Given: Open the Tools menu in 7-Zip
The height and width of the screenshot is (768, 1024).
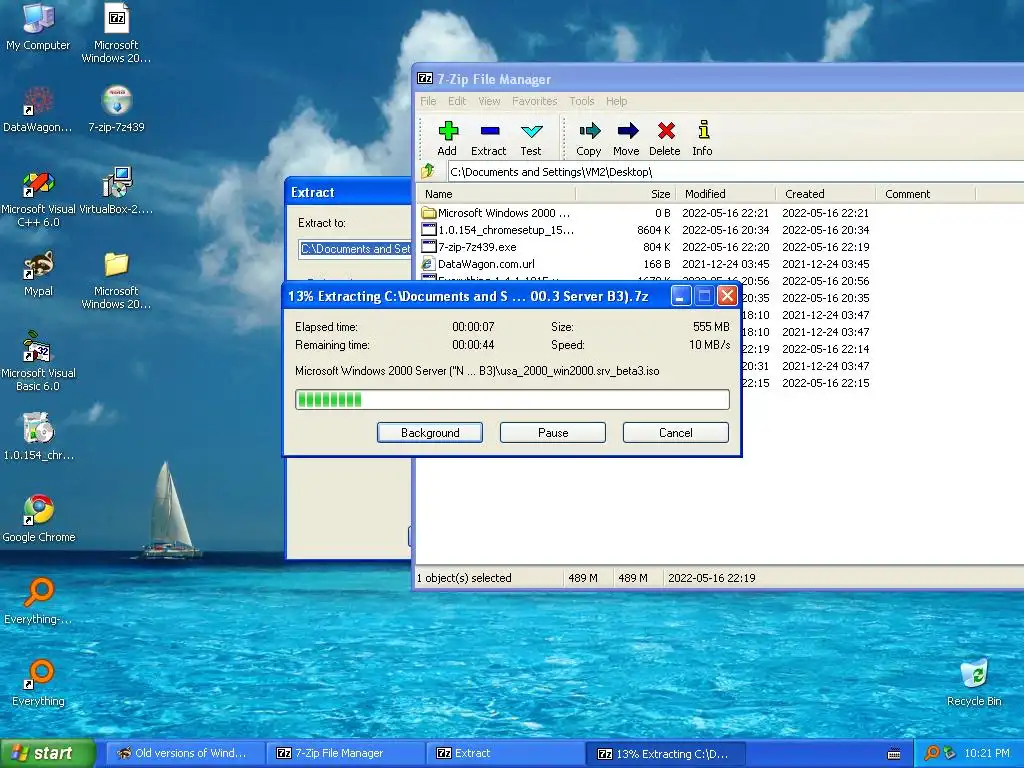Looking at the screenshot, I should (x=582, y=101).
